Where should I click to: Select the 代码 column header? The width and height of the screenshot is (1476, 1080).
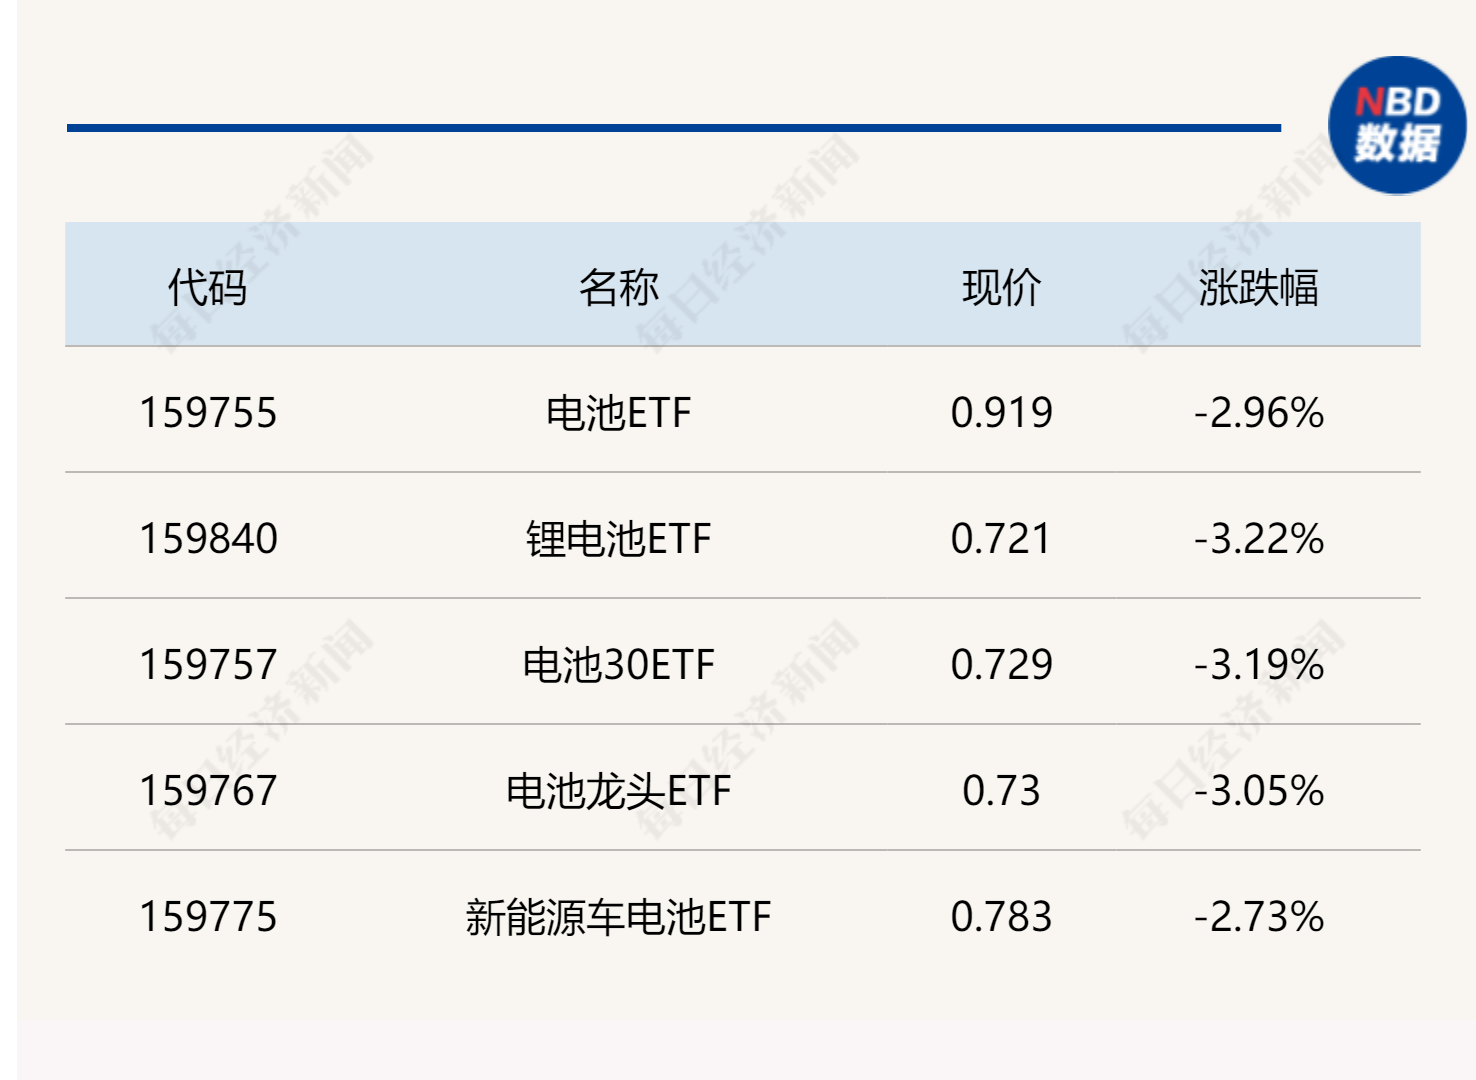(207, 287)
